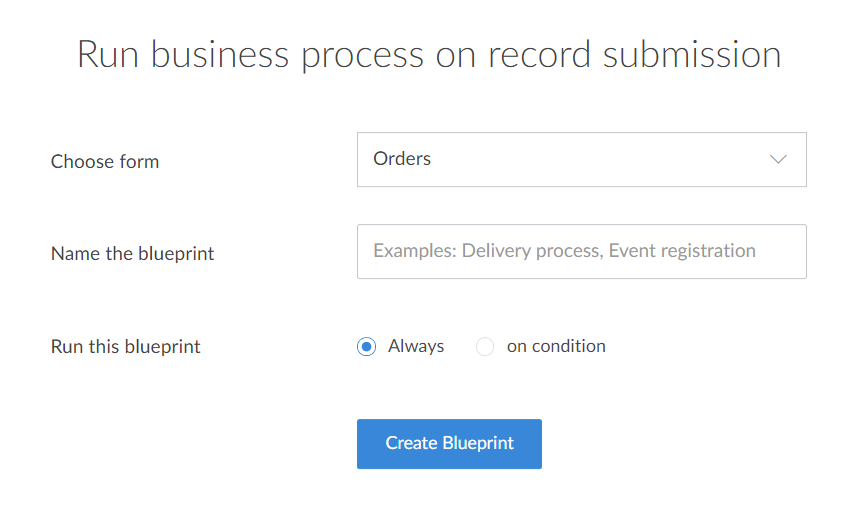The width and height of the screenshot is (864, 505).
Task: Expand the form list using the down arrow
Action: tap(778, 160)
